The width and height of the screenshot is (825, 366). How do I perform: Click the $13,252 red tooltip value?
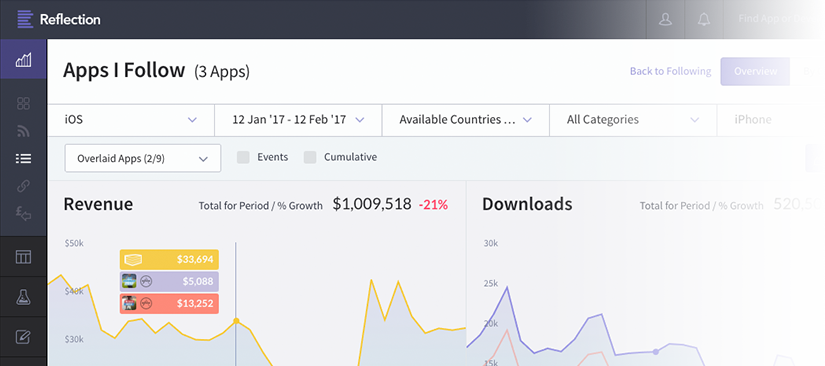195,303
